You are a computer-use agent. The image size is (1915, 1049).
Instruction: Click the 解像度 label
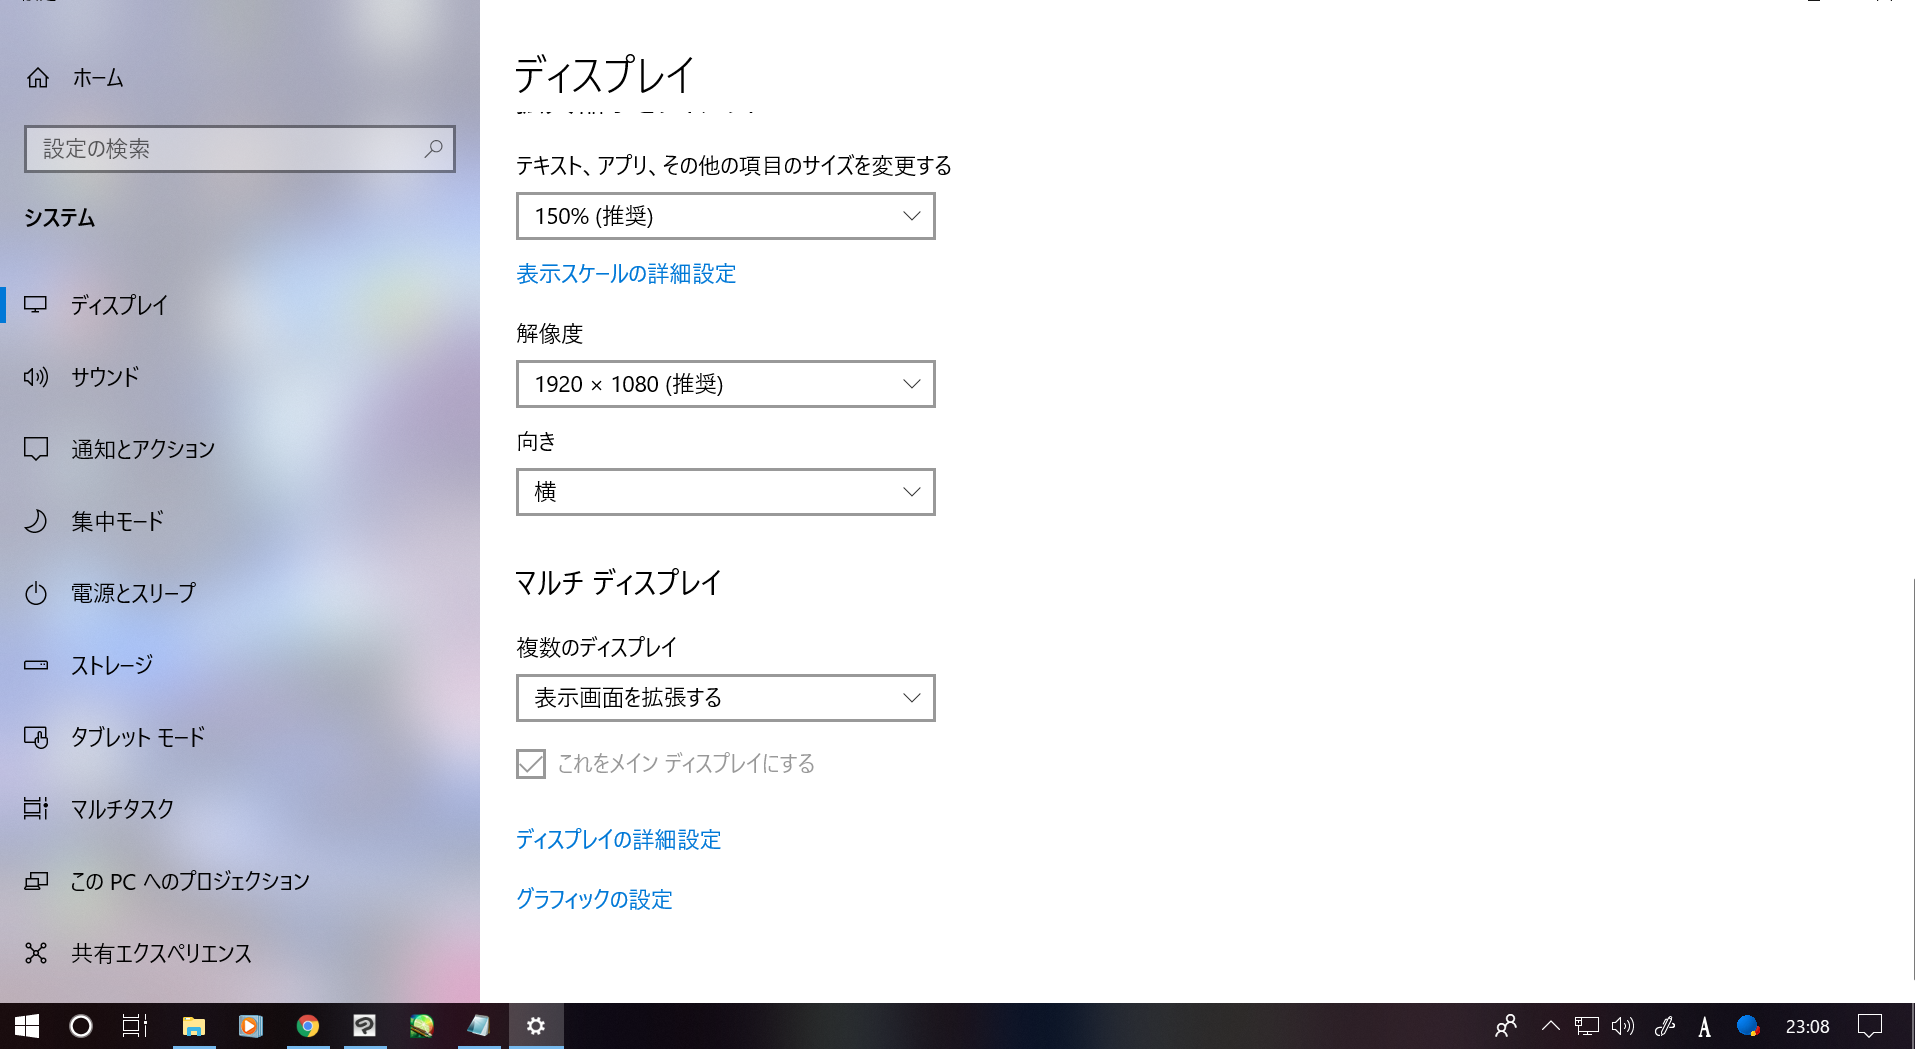(x=550, y=334)
